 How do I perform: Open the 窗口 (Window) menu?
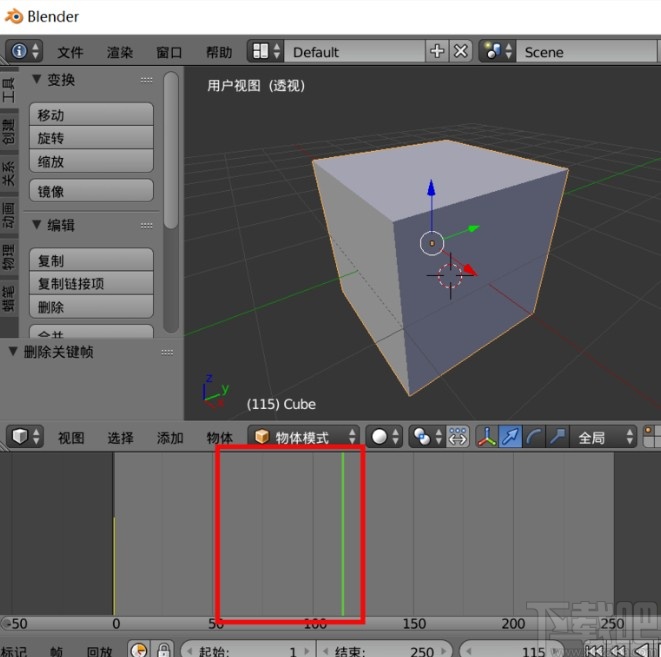(169, 52)
